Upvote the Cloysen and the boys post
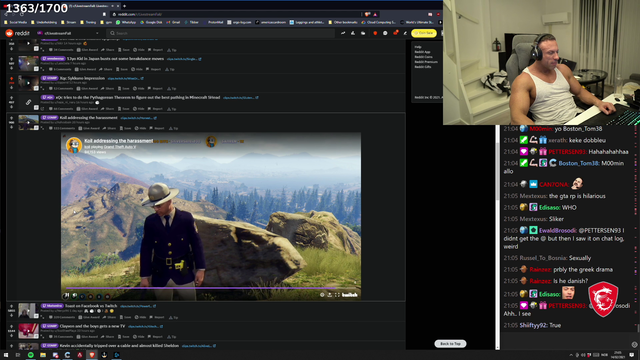 point(11,326)
